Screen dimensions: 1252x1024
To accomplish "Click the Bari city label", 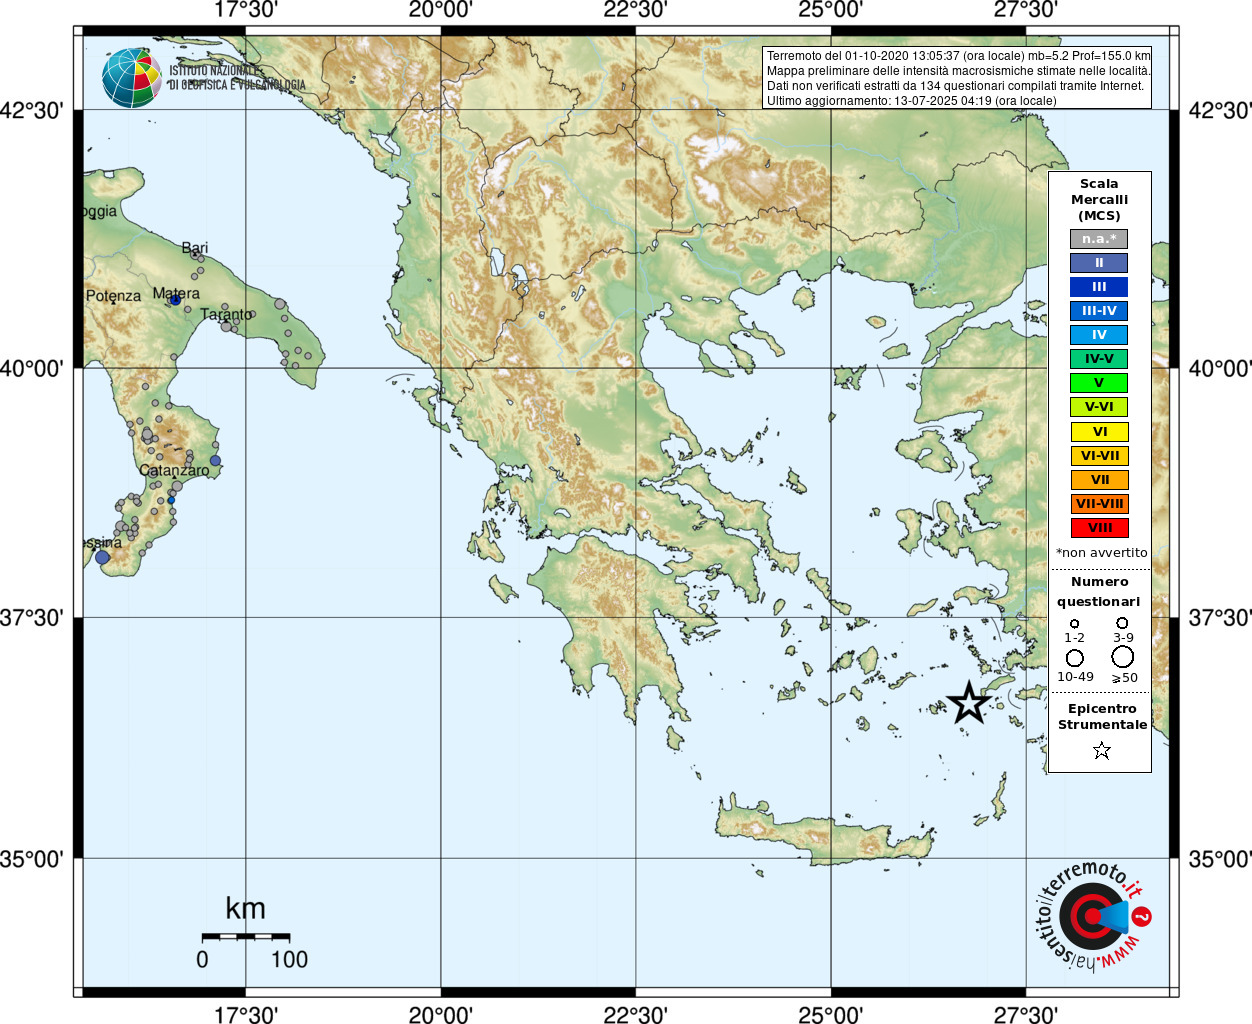I will coord(195,248).
